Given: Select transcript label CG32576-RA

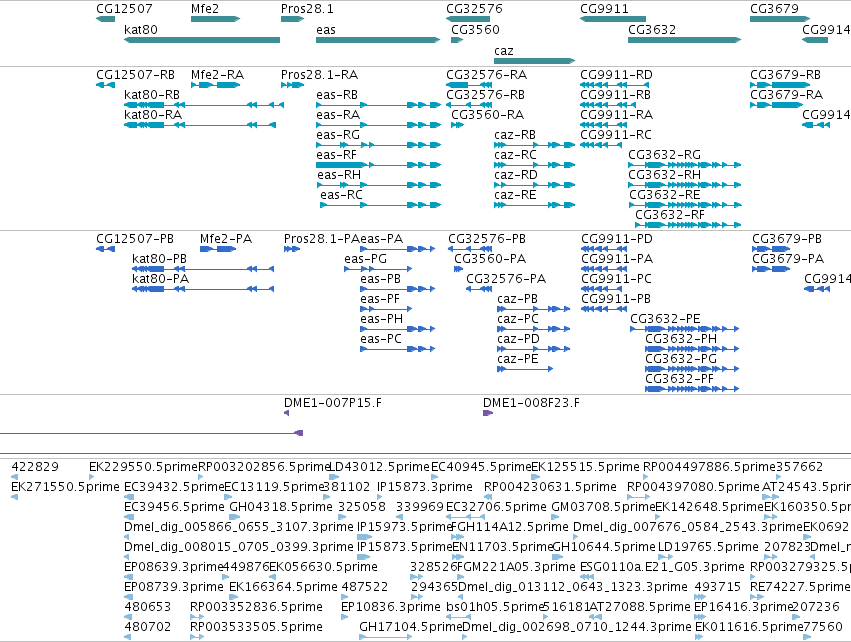Looking at the screenshot, I should [x=487, y=74].
